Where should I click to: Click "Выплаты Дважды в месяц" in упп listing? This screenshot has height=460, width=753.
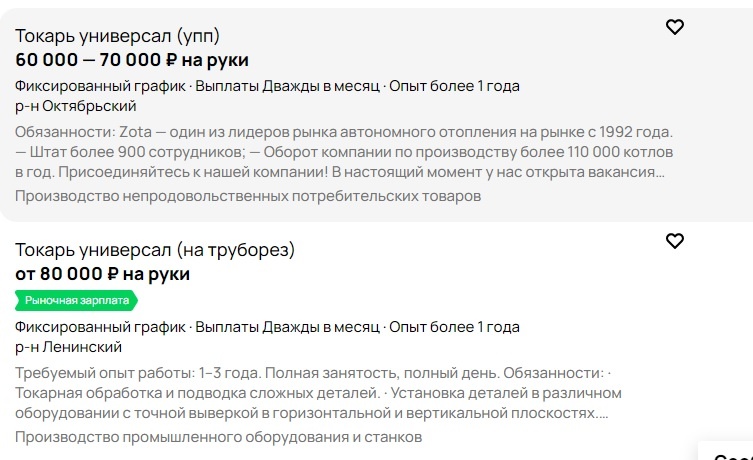tap(287, 86)
